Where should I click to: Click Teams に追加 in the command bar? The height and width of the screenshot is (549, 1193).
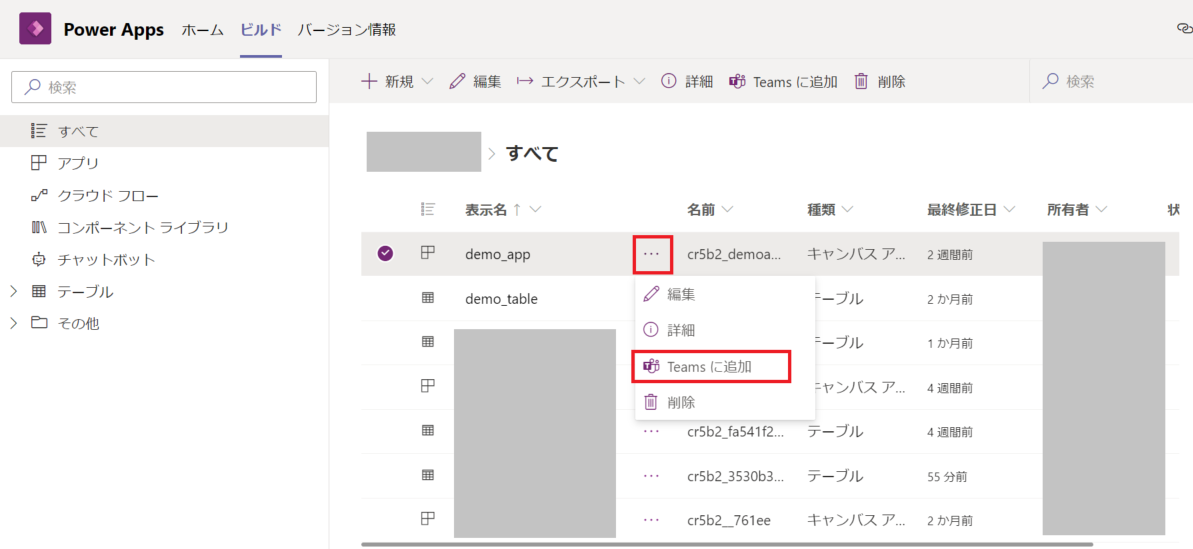point(783,81)
